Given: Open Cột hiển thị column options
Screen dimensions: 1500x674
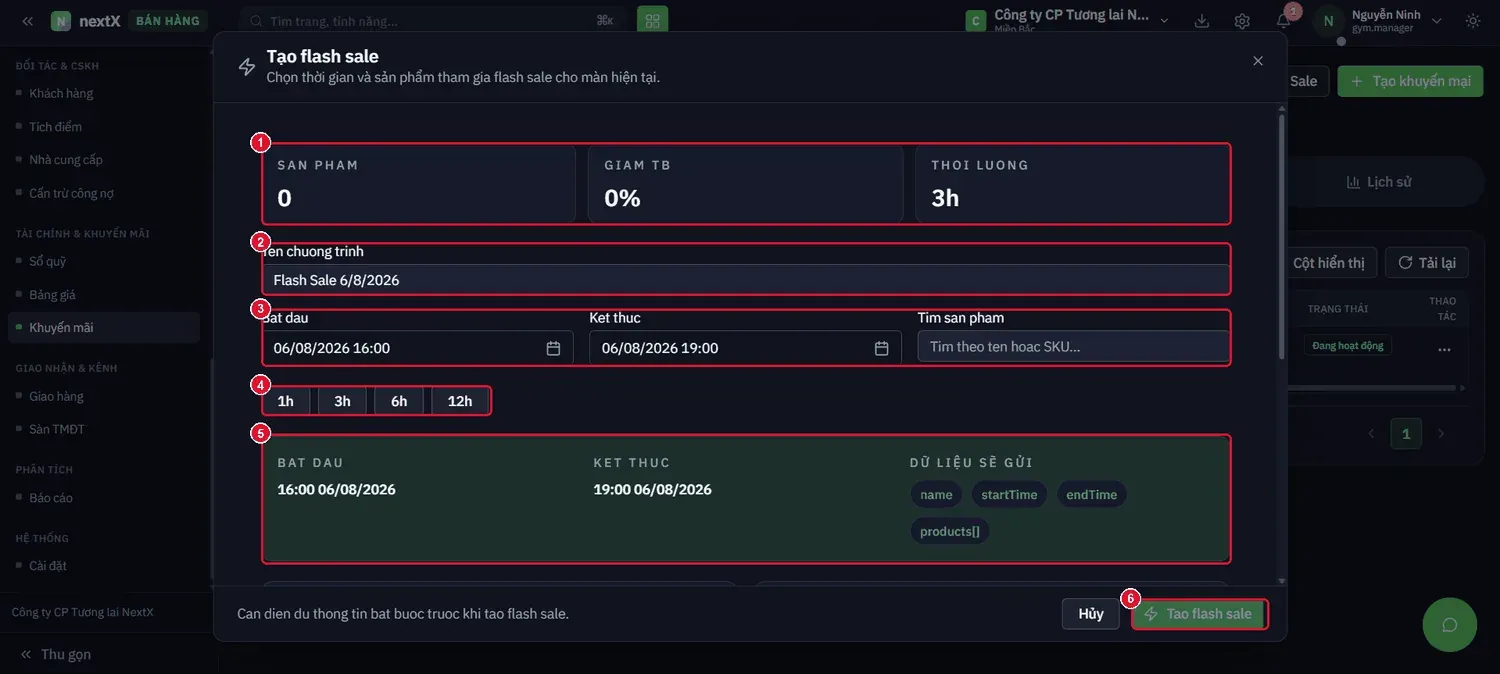Looking at the screenshot, I should tap(1328, 263).
